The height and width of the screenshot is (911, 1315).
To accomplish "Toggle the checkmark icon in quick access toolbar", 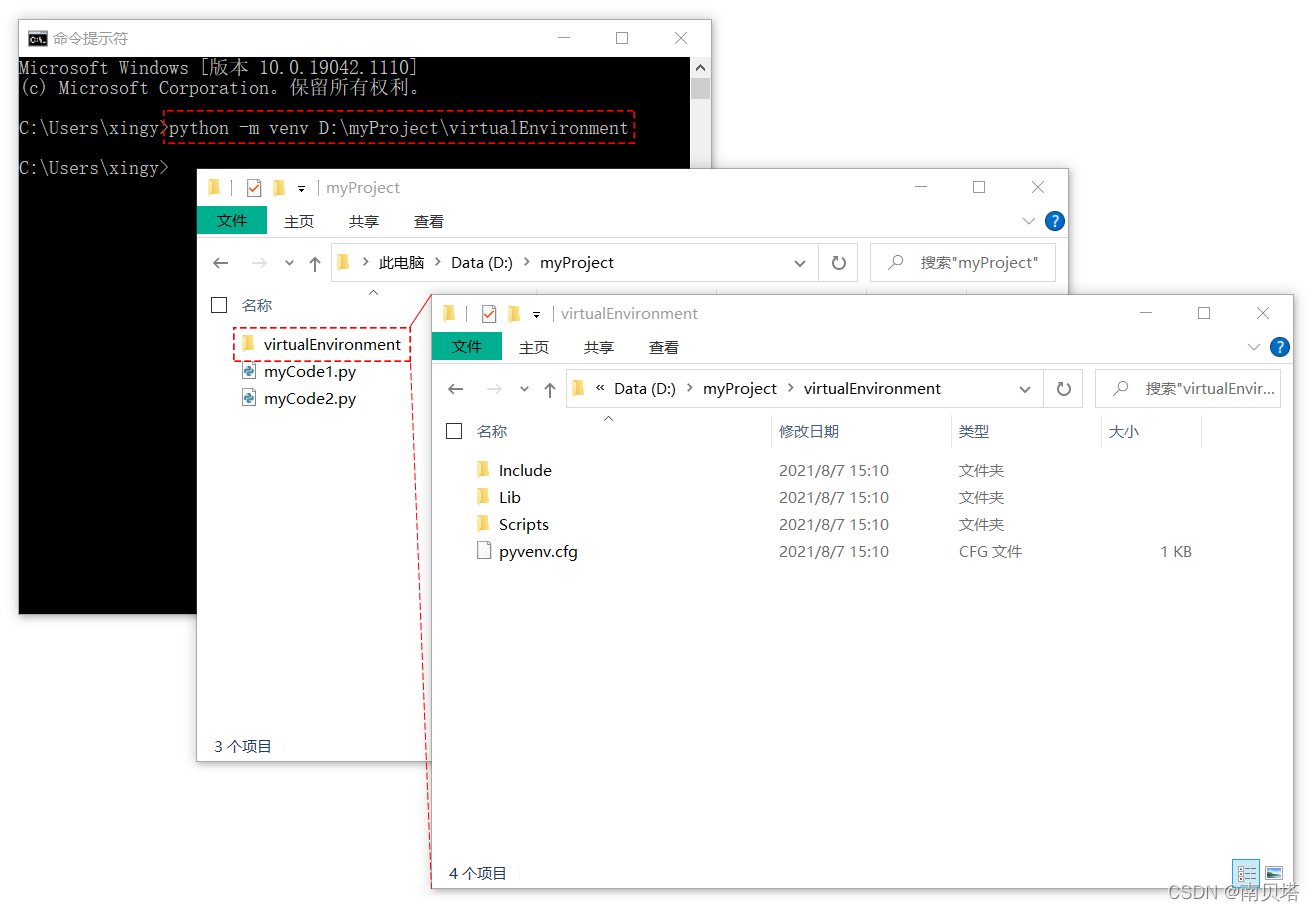I will pyautogui.click(x=488, y=313).
